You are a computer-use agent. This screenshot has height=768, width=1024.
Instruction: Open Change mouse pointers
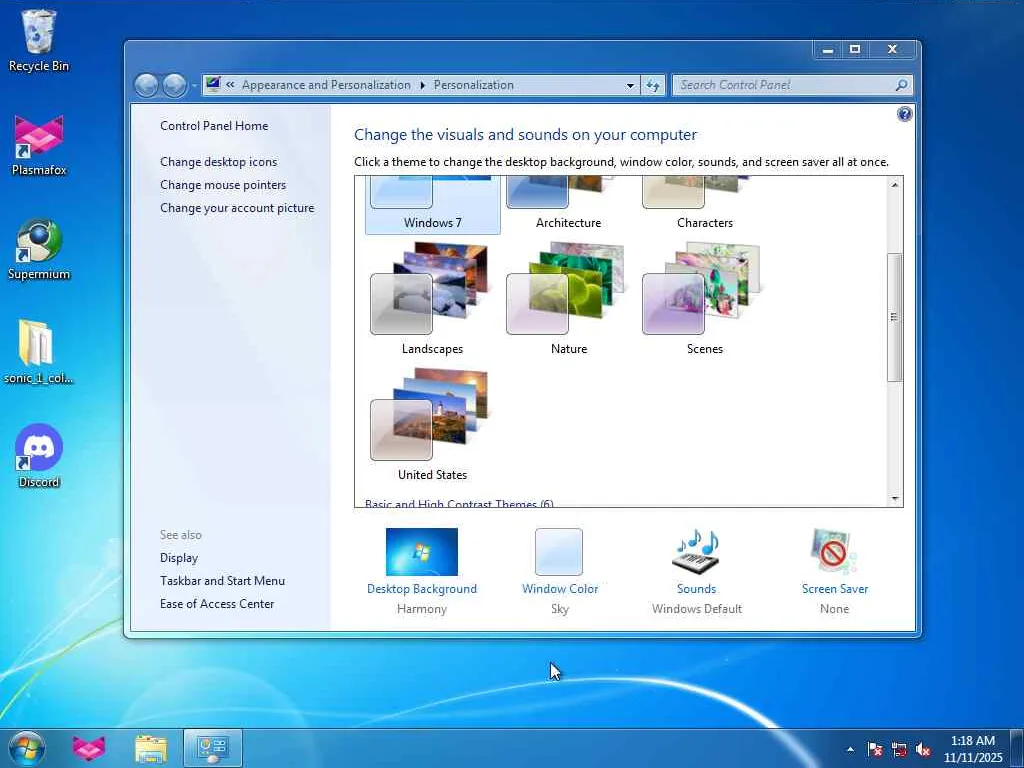coord(223,185)
